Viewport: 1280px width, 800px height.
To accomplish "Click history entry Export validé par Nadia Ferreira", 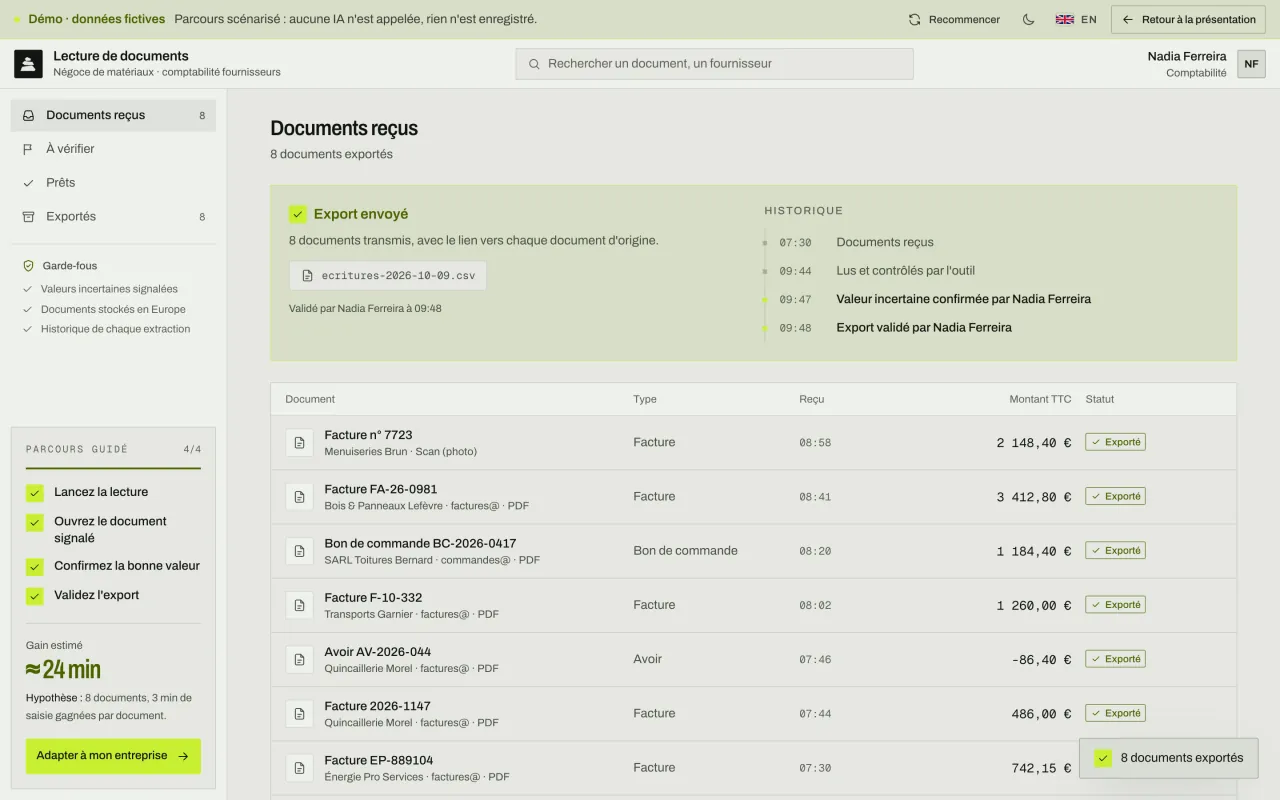I will click(924, 327).
